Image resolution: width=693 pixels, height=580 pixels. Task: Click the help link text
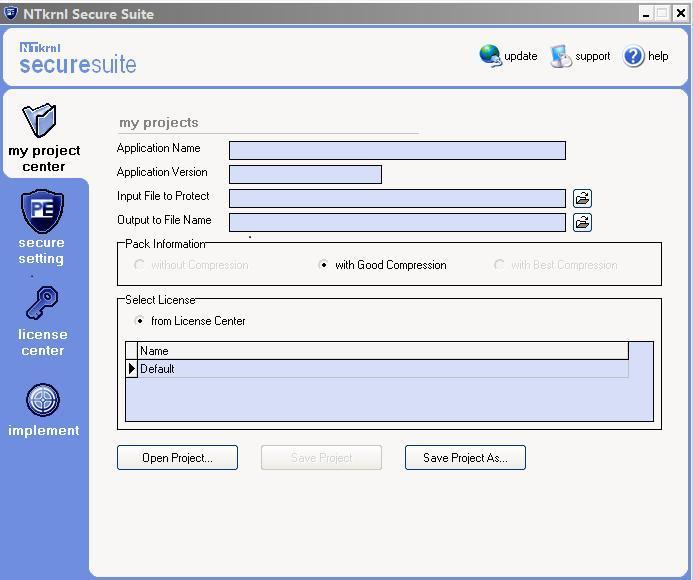[x=658, y=56]
